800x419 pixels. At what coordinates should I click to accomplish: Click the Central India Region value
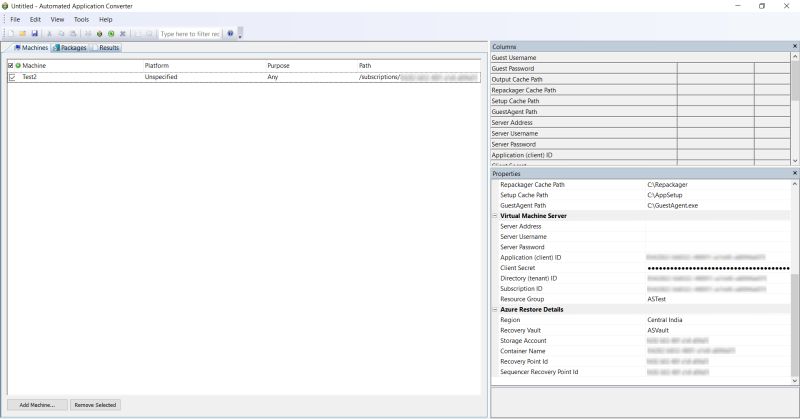coord(665,320)
